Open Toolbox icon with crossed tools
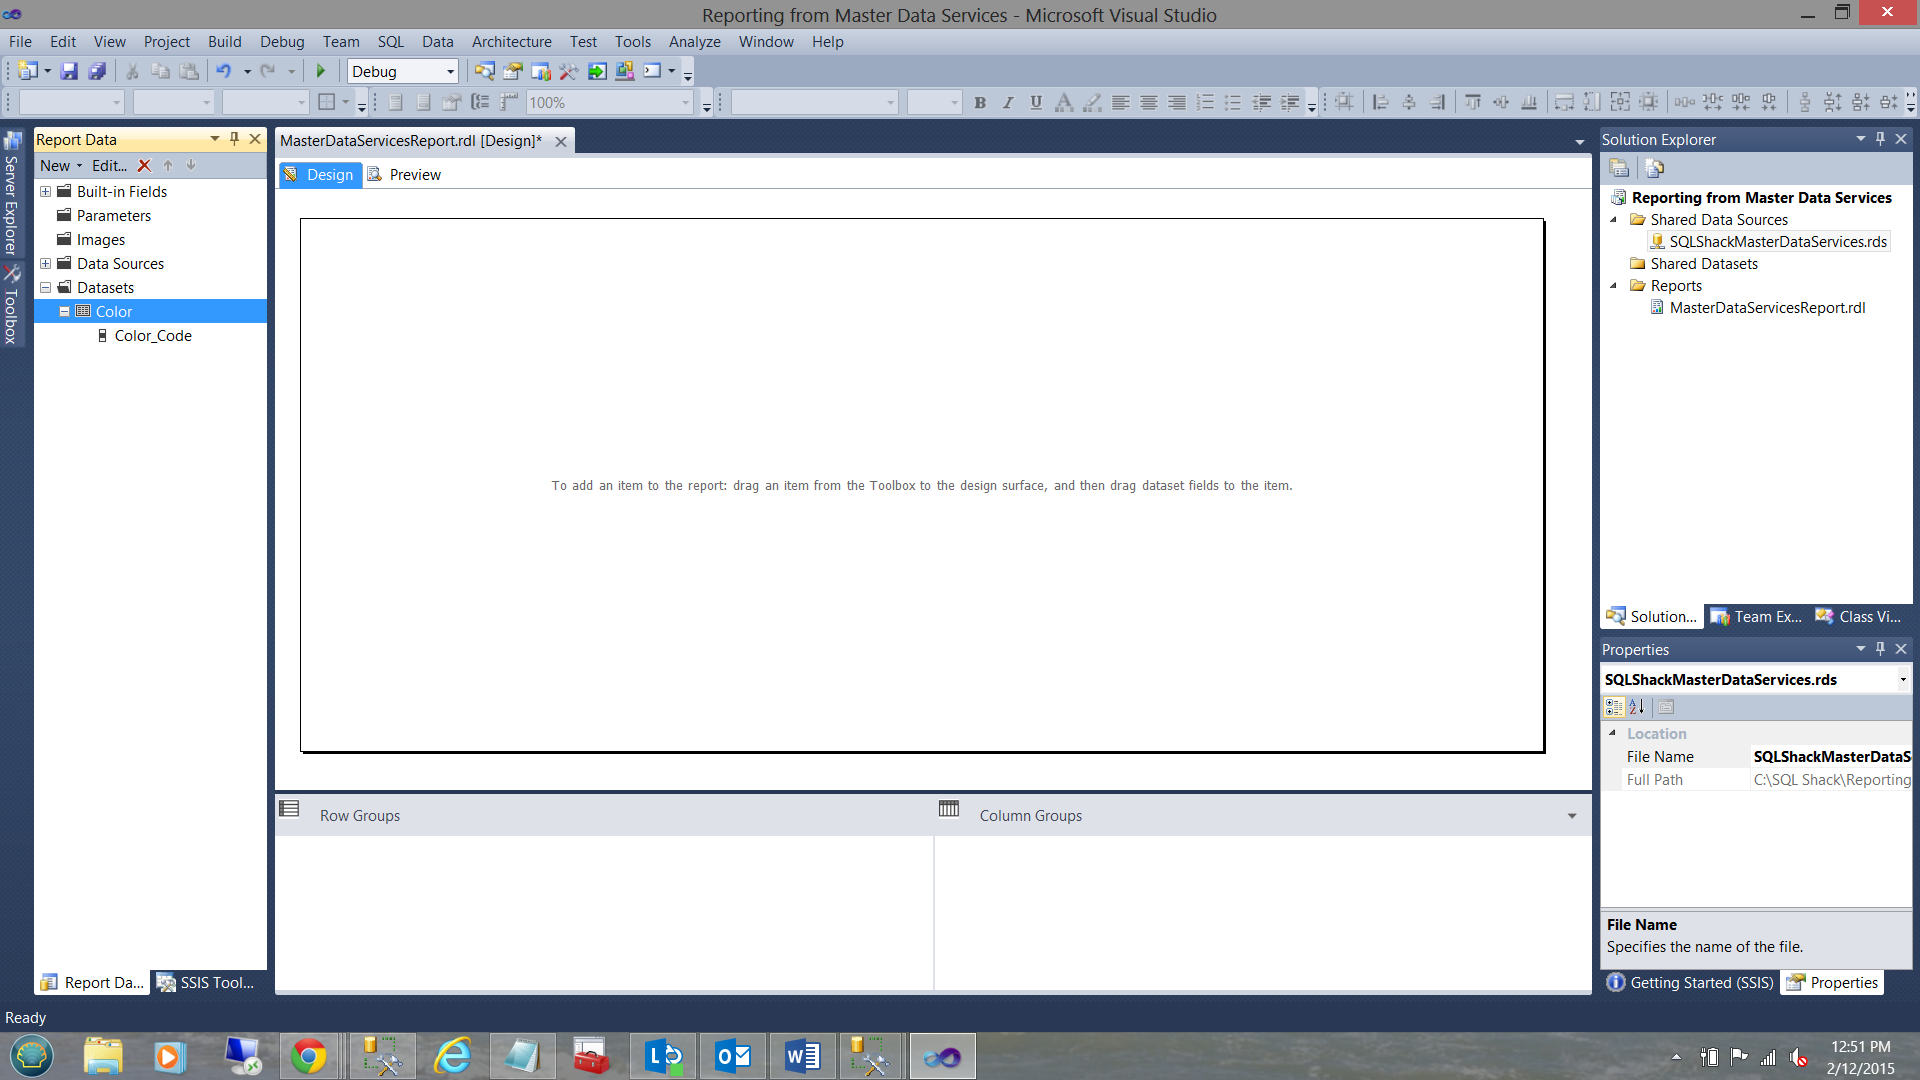Viewport: 1920px width, 1080px height. click(x=12, y=274)
